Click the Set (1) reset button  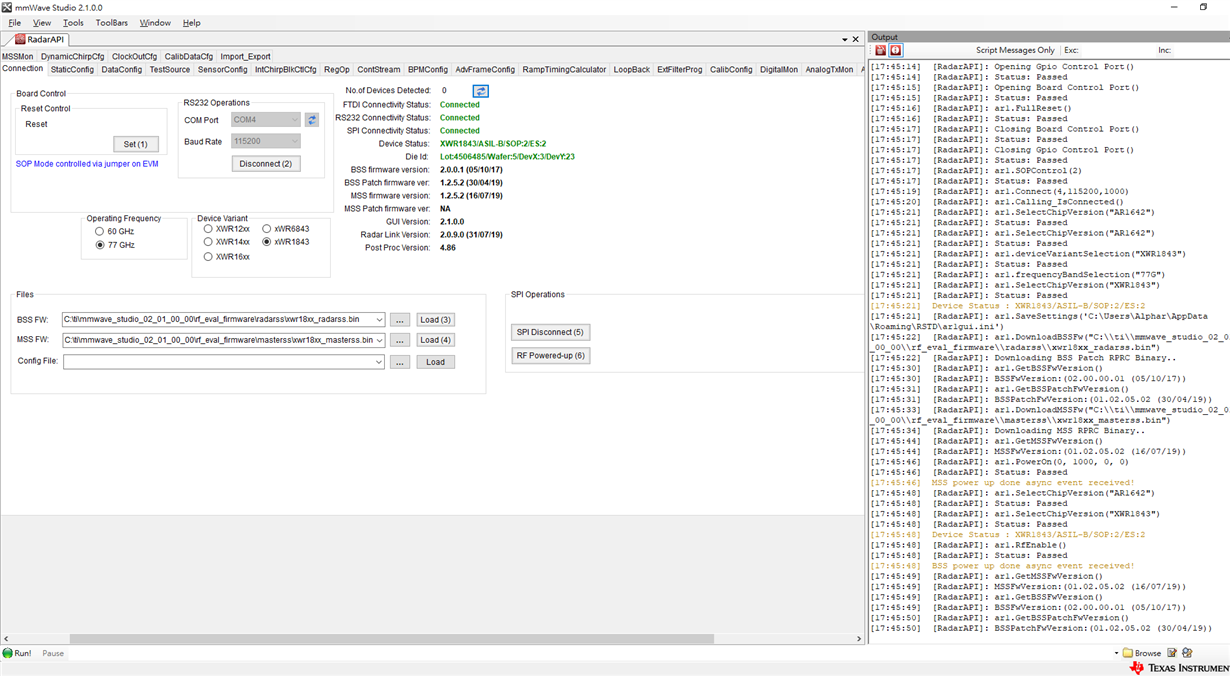click(136, 144)
